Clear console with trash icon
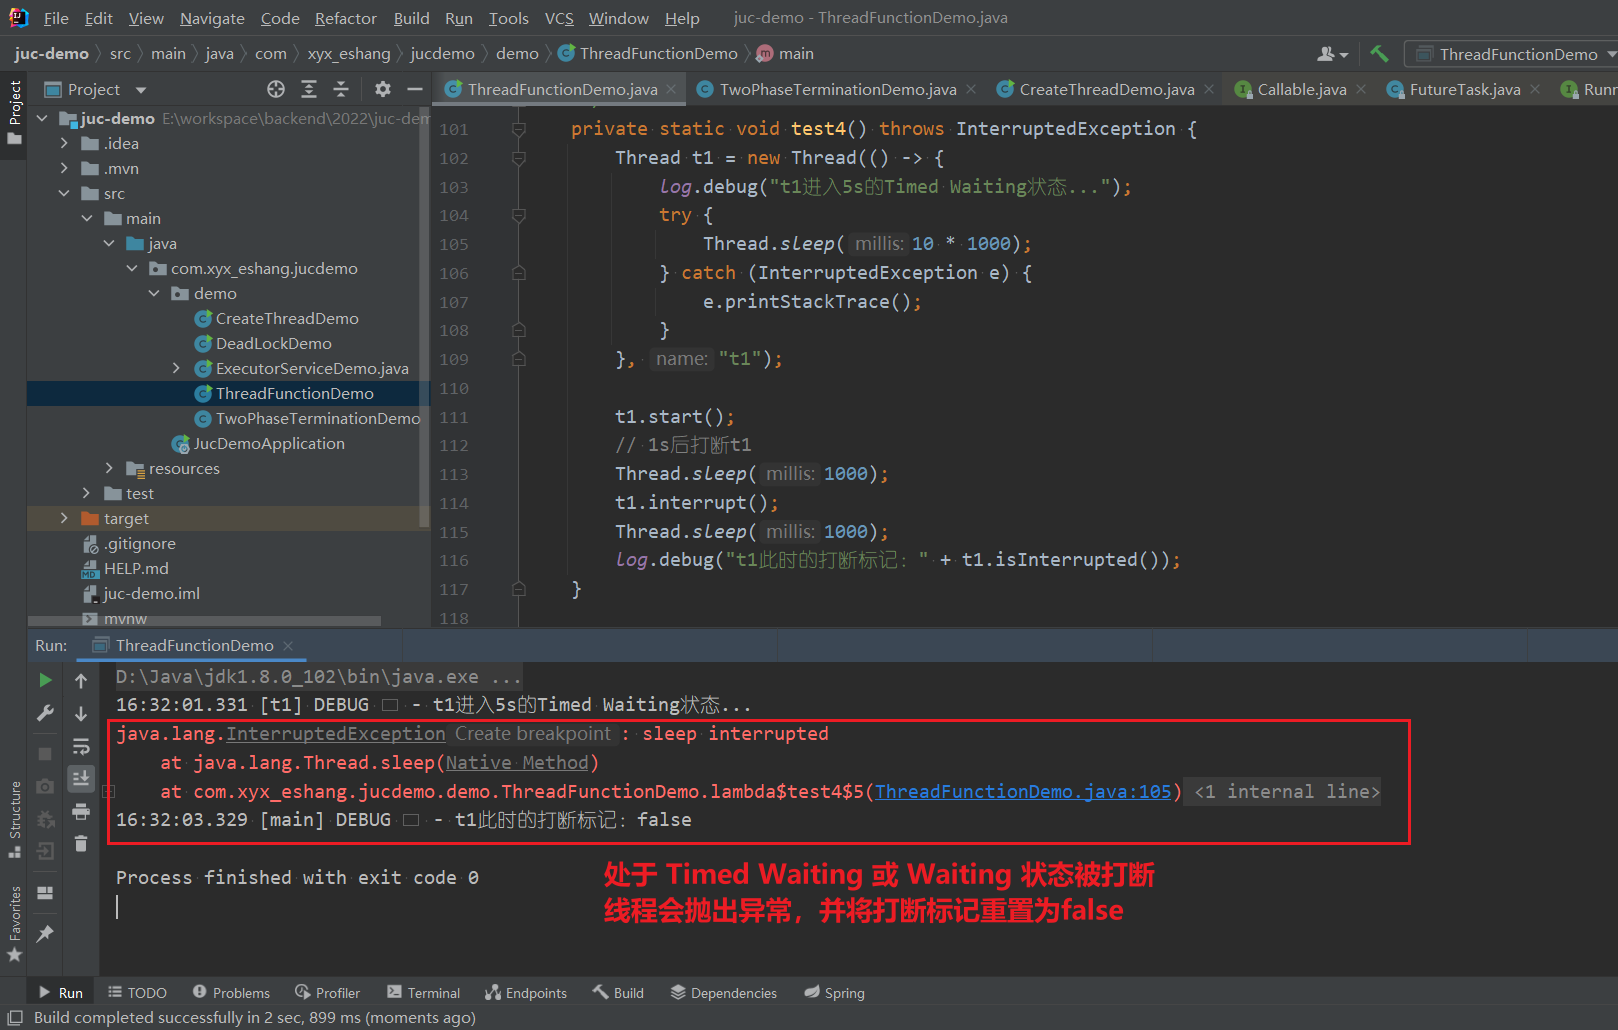The height and width of the screenshot is (1030, 1618). coord(81,844)
